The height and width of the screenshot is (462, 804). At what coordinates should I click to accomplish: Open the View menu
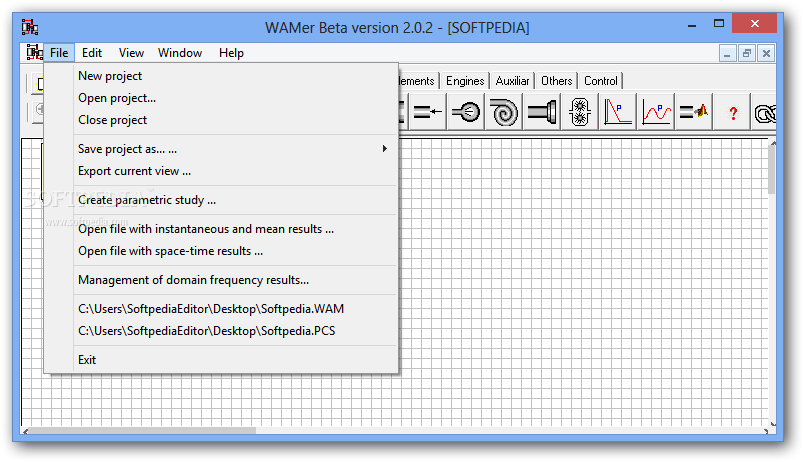pos(131,53)
